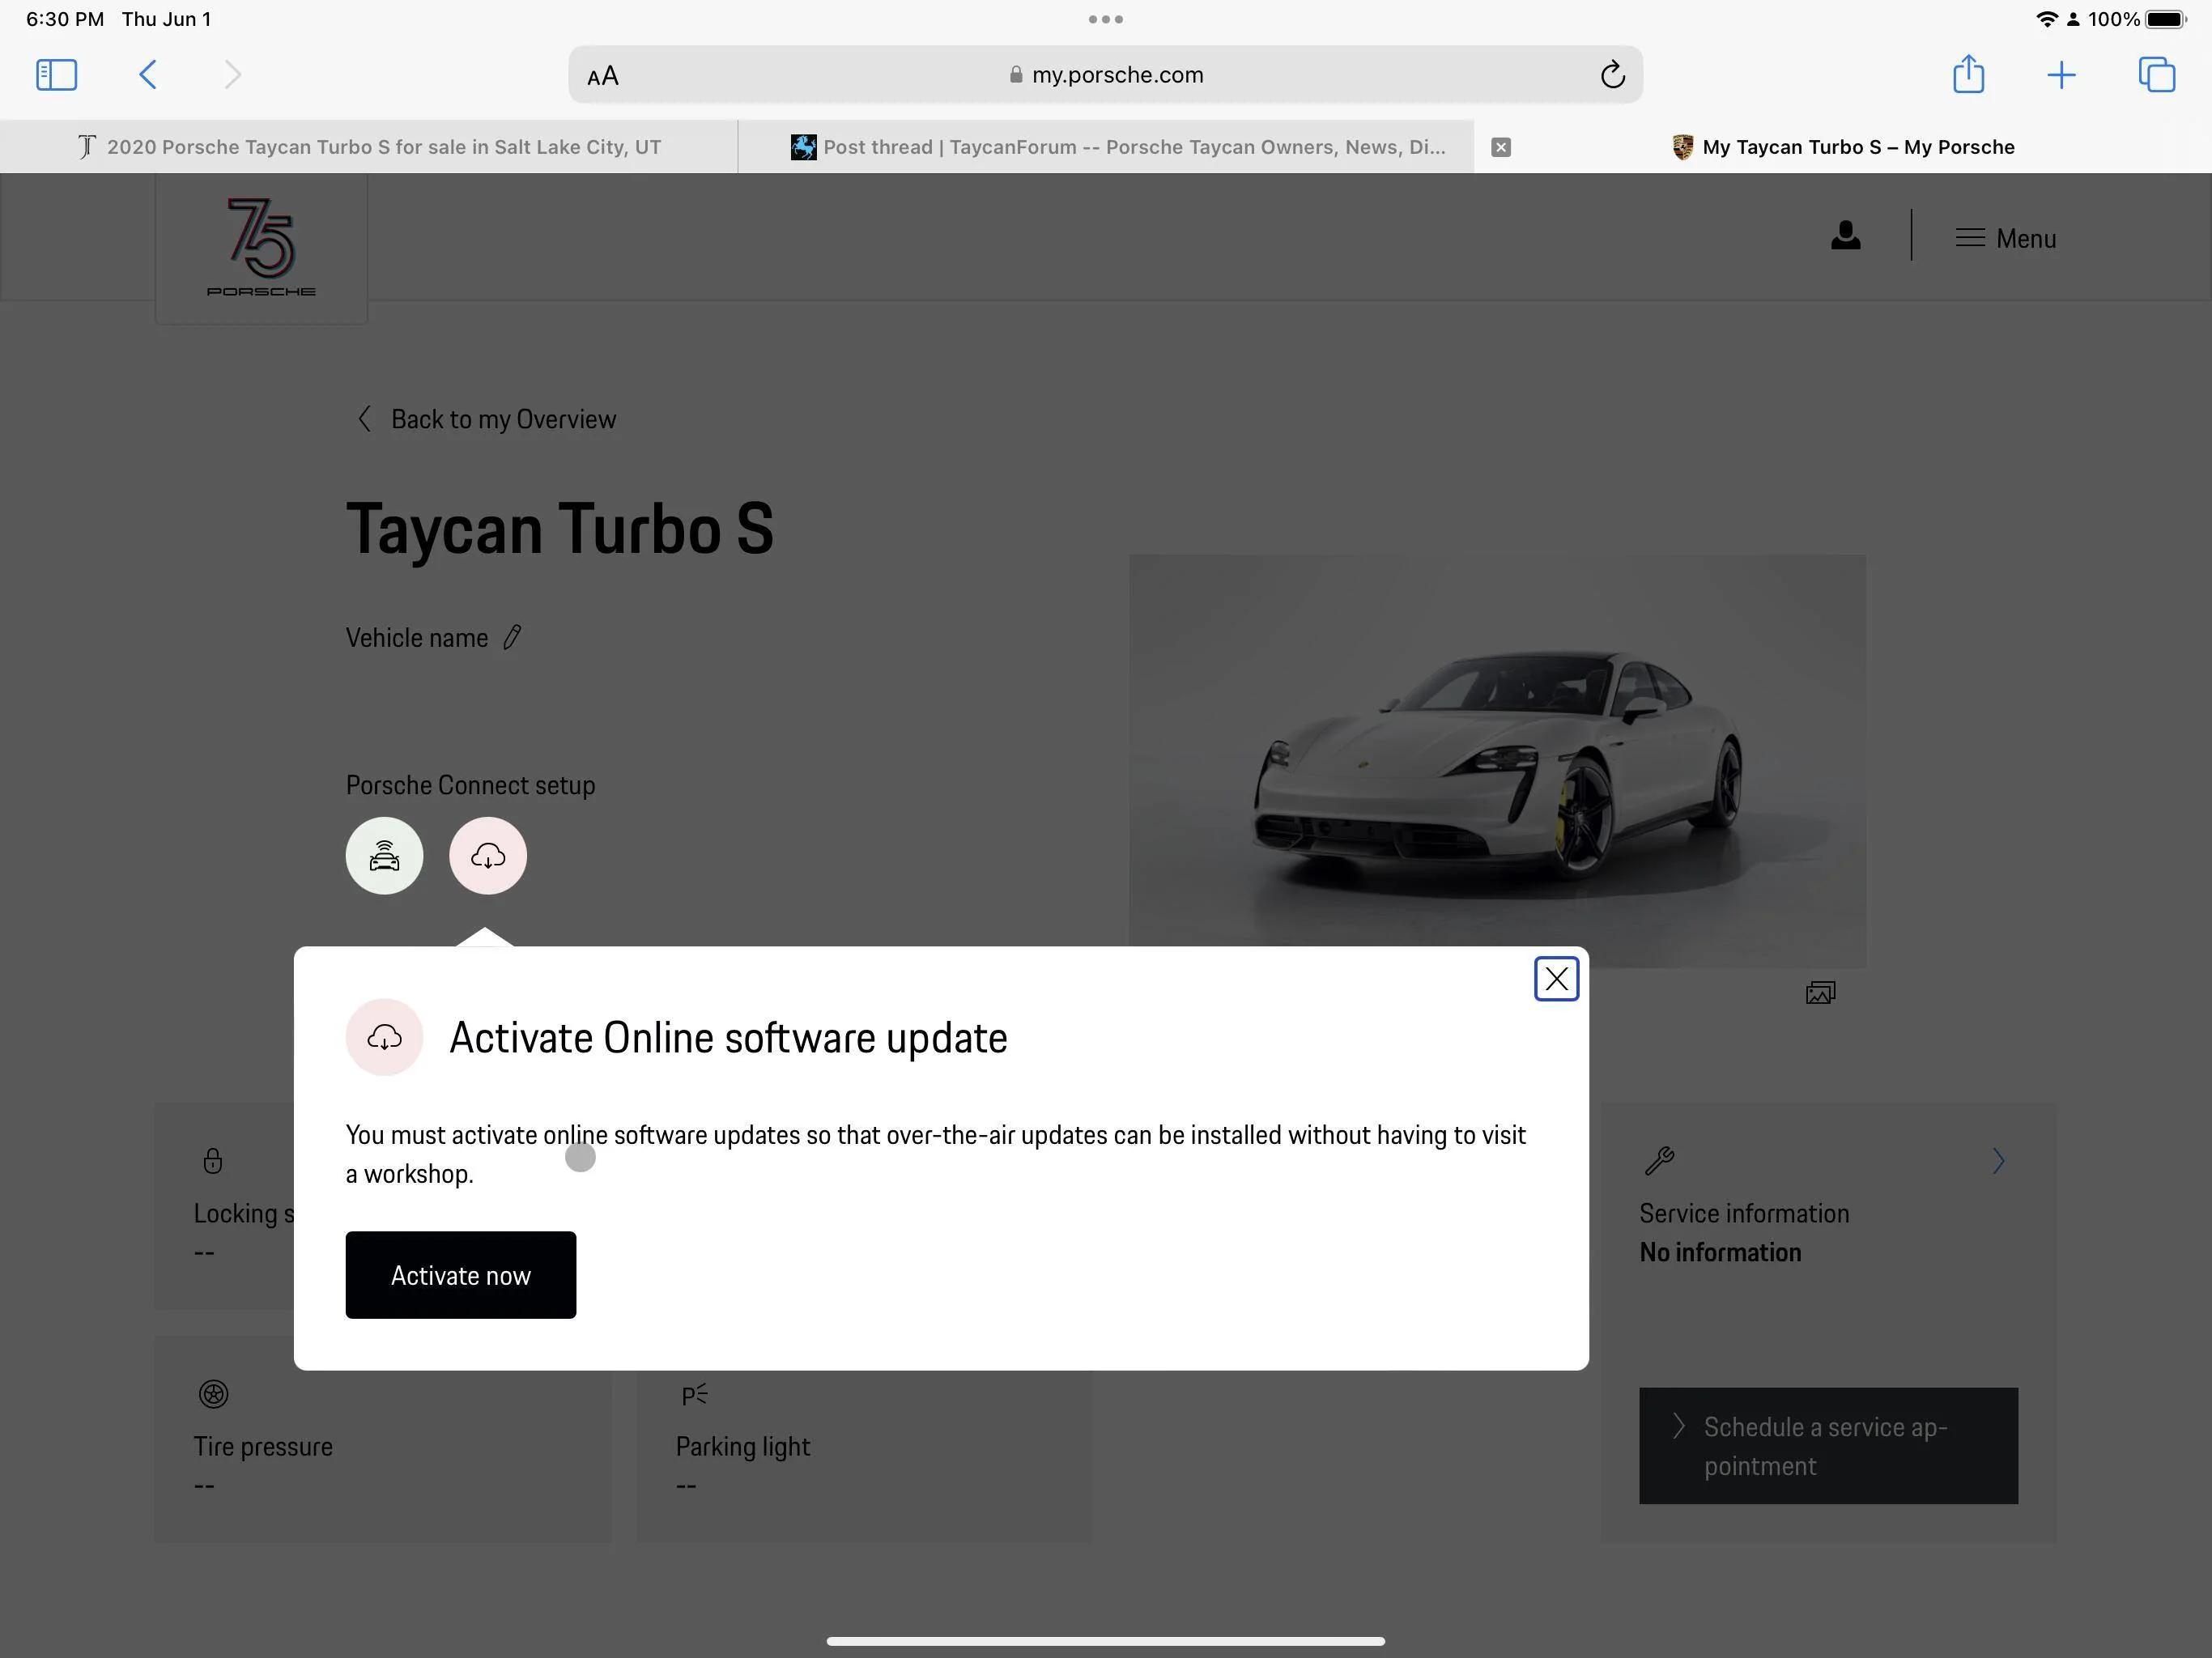Open the vehicle image gallery icon
Image resolution: width=2212 pixels, height=1658 pixels.
click(1820, 993)
